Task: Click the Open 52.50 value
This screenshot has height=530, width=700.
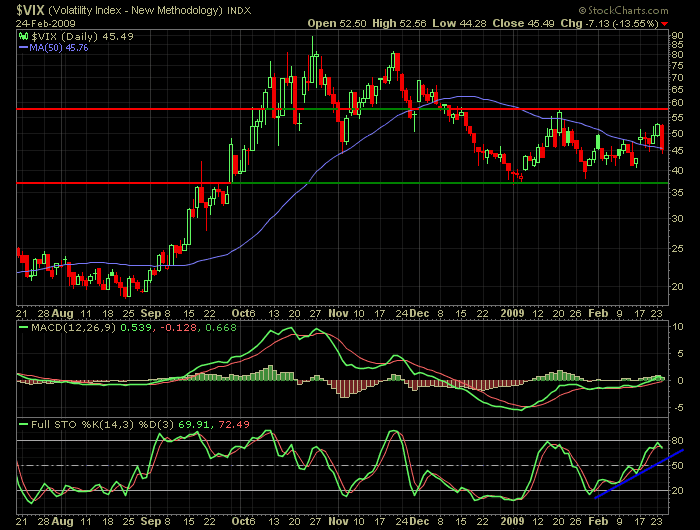Action: point(337,23)
